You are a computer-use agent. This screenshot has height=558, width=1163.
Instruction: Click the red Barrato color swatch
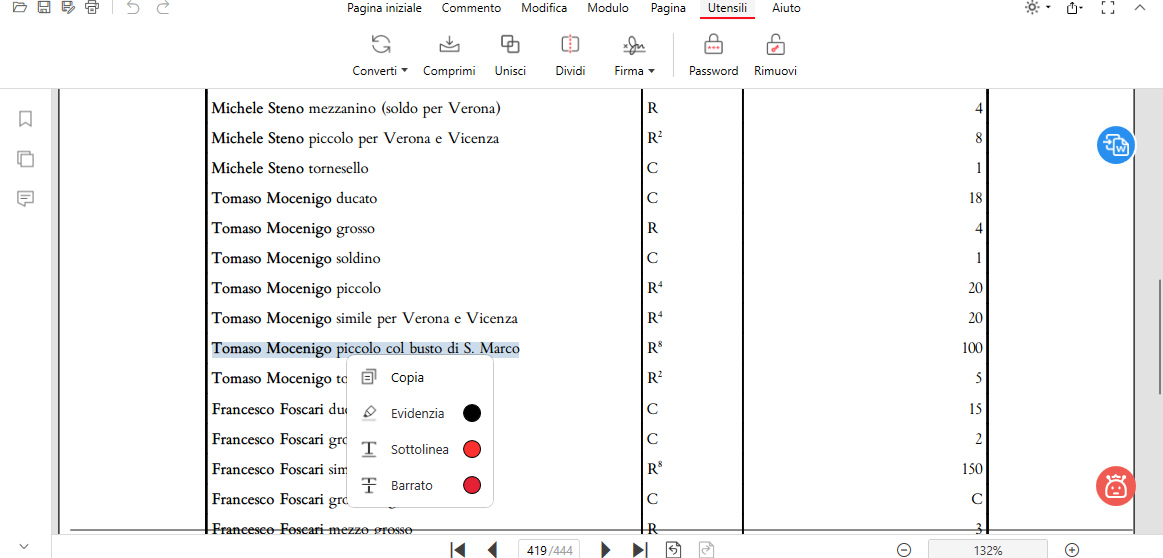click(x=472, y=485)
